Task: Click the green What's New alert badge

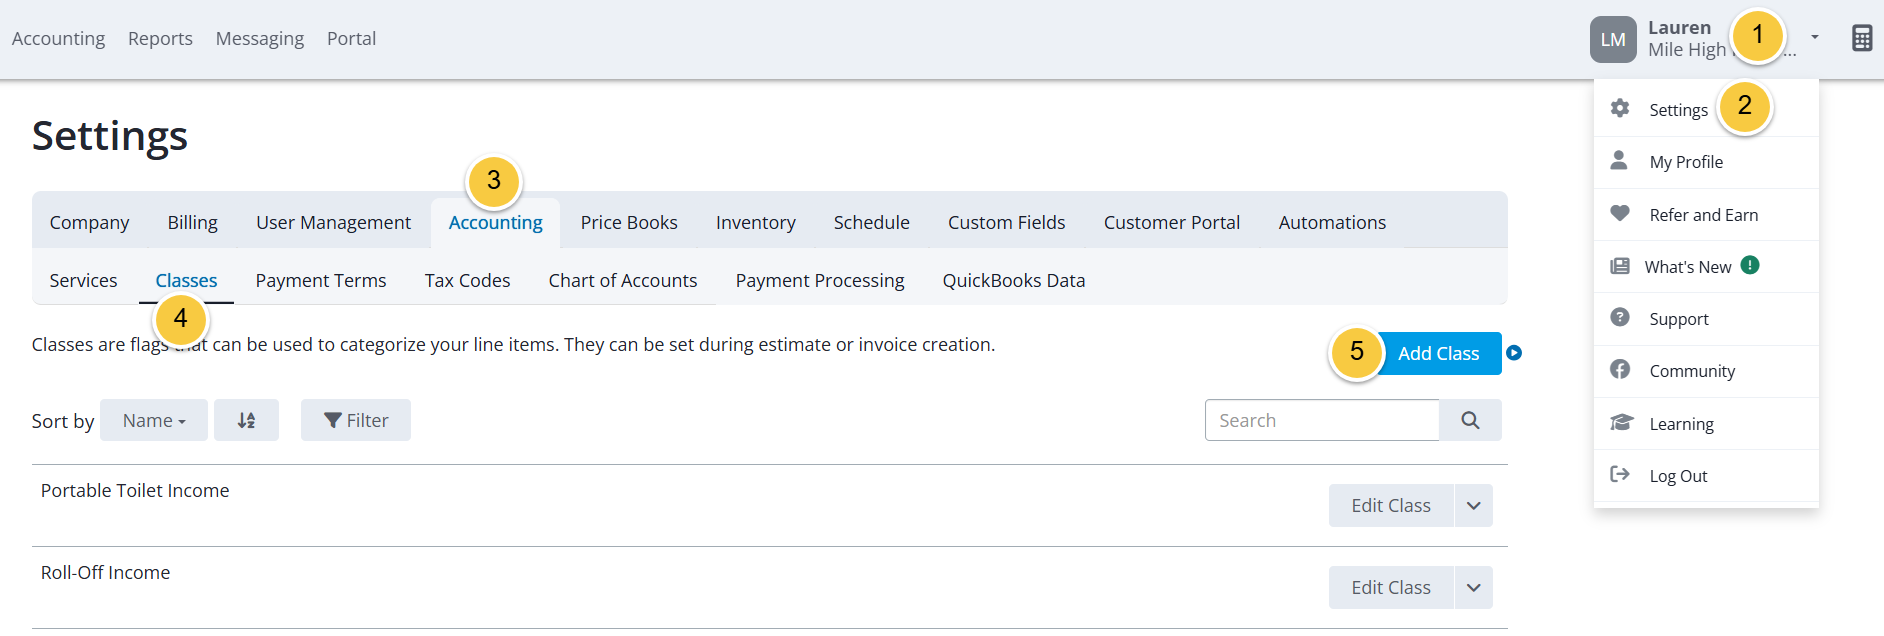Action: (1750, 265)
